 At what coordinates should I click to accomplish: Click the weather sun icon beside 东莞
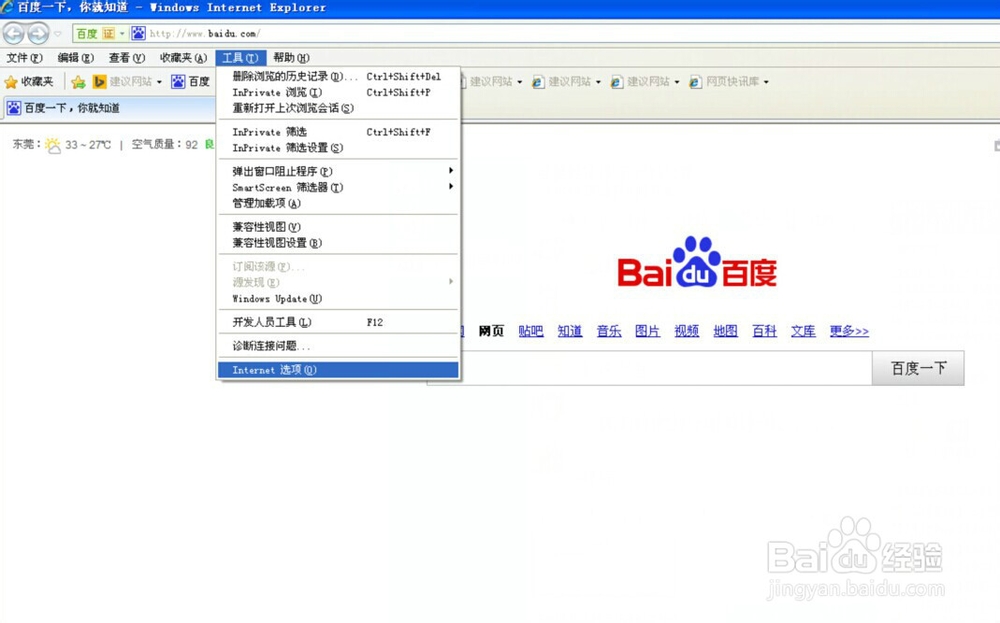pyautogui.click(x=53, y=145)
